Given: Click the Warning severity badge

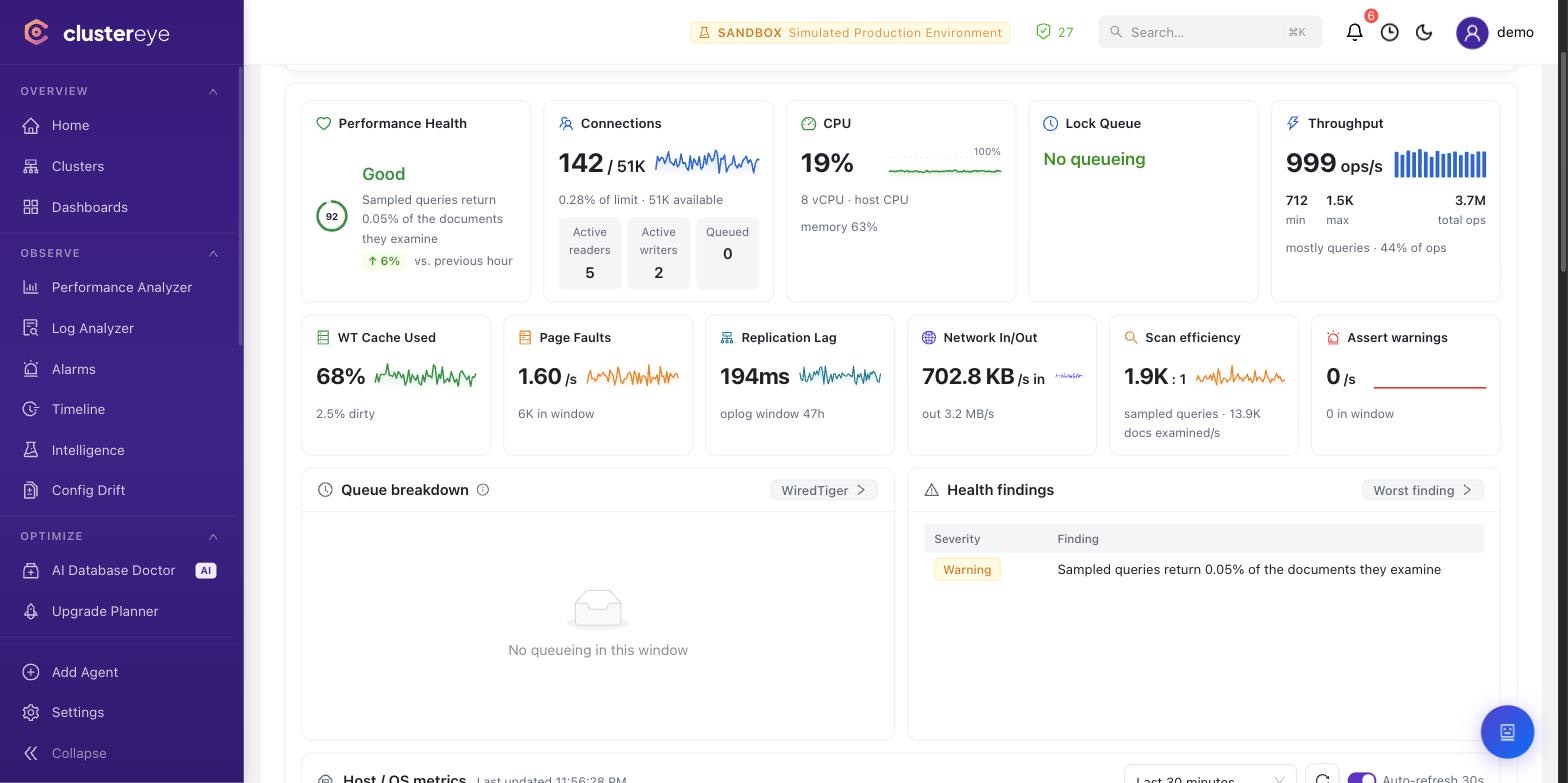Looking at the screenshot, I should [x=967, y=569].
